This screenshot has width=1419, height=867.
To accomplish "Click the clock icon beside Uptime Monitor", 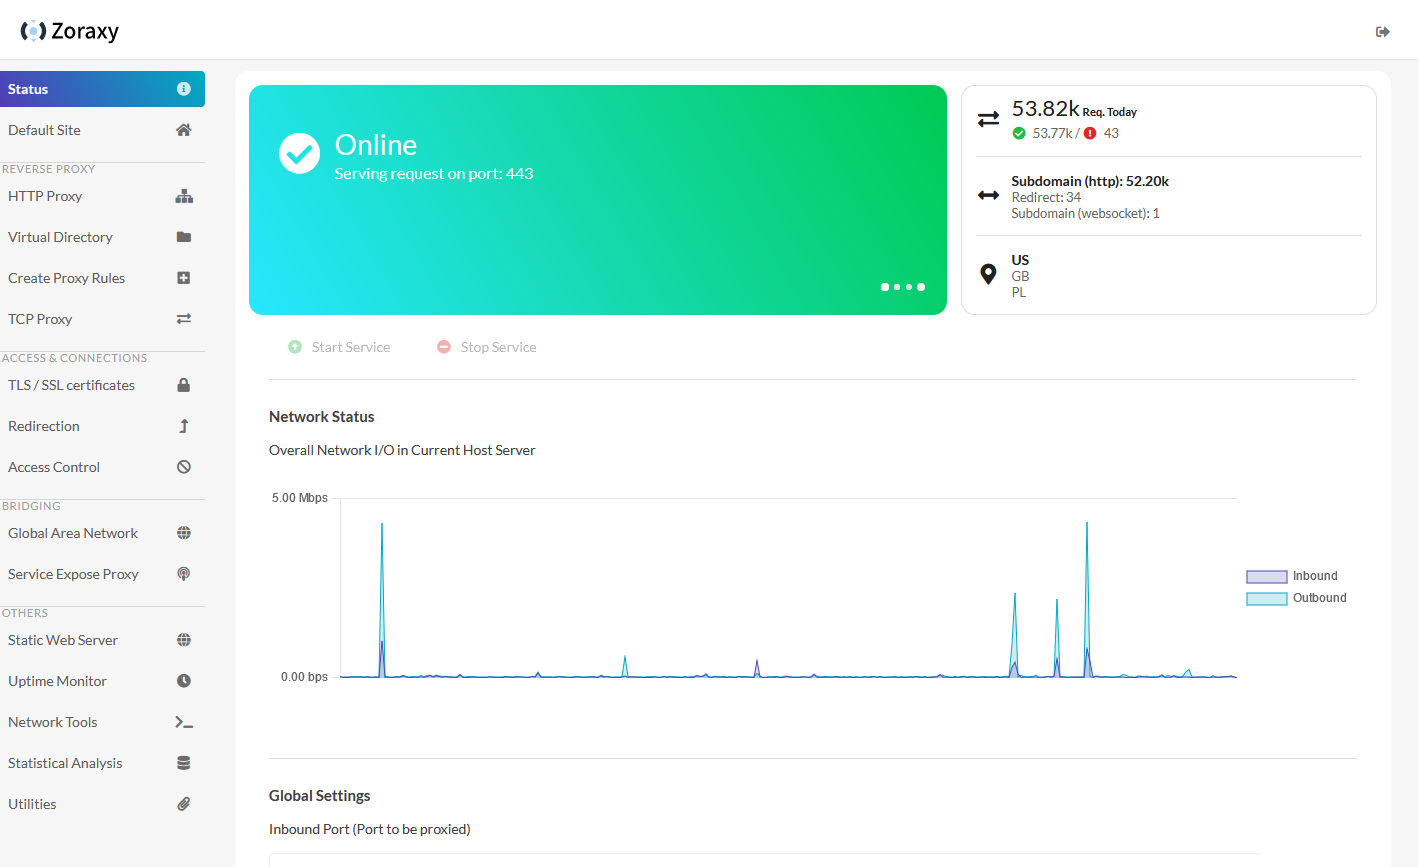I will pos(184,681).
